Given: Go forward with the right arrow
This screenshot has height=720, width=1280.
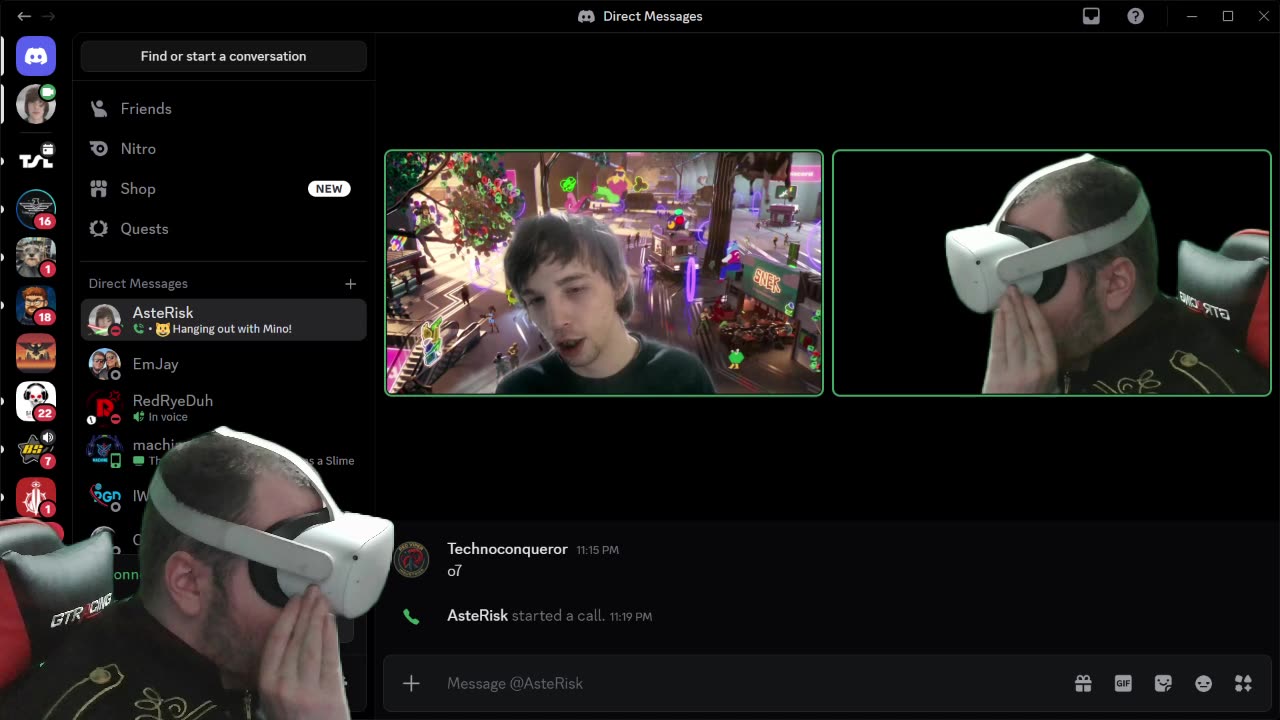Looking at the screenshot, I should (x=48, y=16).
